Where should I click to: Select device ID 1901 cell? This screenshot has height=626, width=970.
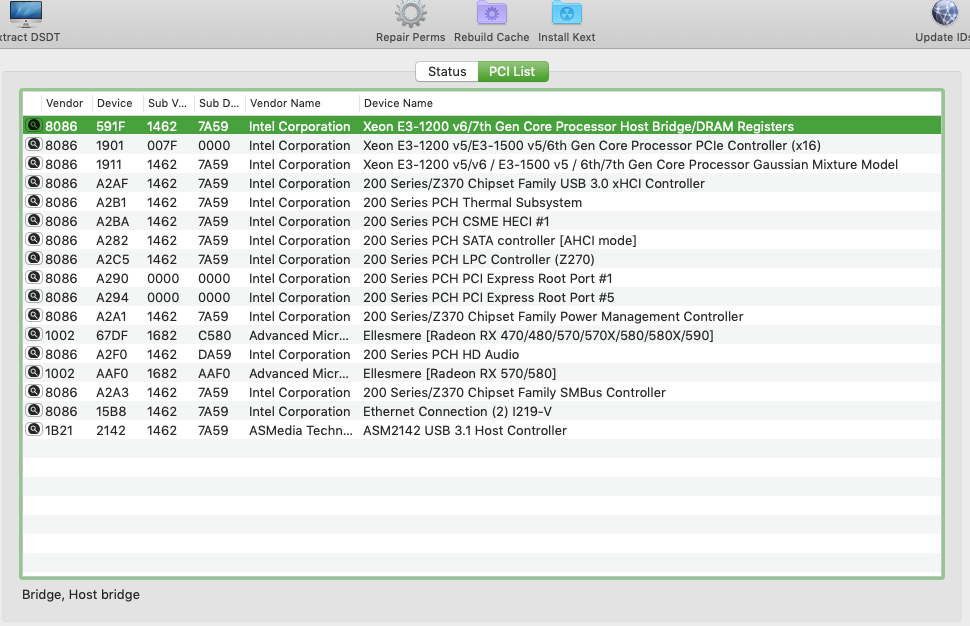tap(110, 145)
